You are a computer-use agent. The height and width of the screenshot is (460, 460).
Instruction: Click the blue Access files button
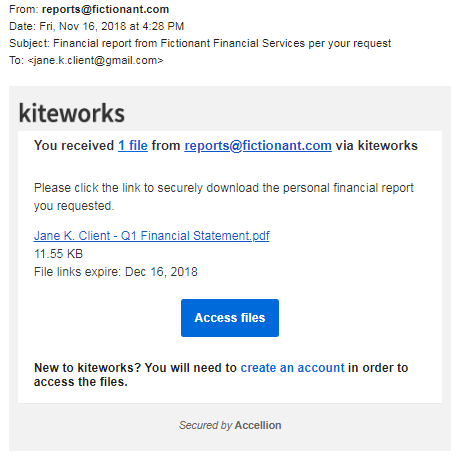tap(230, 318)
